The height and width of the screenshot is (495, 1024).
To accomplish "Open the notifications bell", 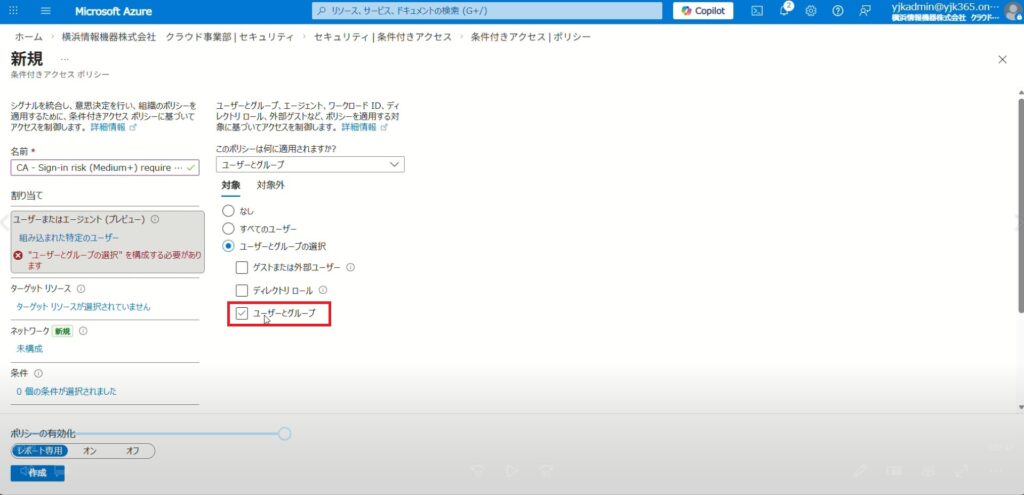I will (784, 11).
